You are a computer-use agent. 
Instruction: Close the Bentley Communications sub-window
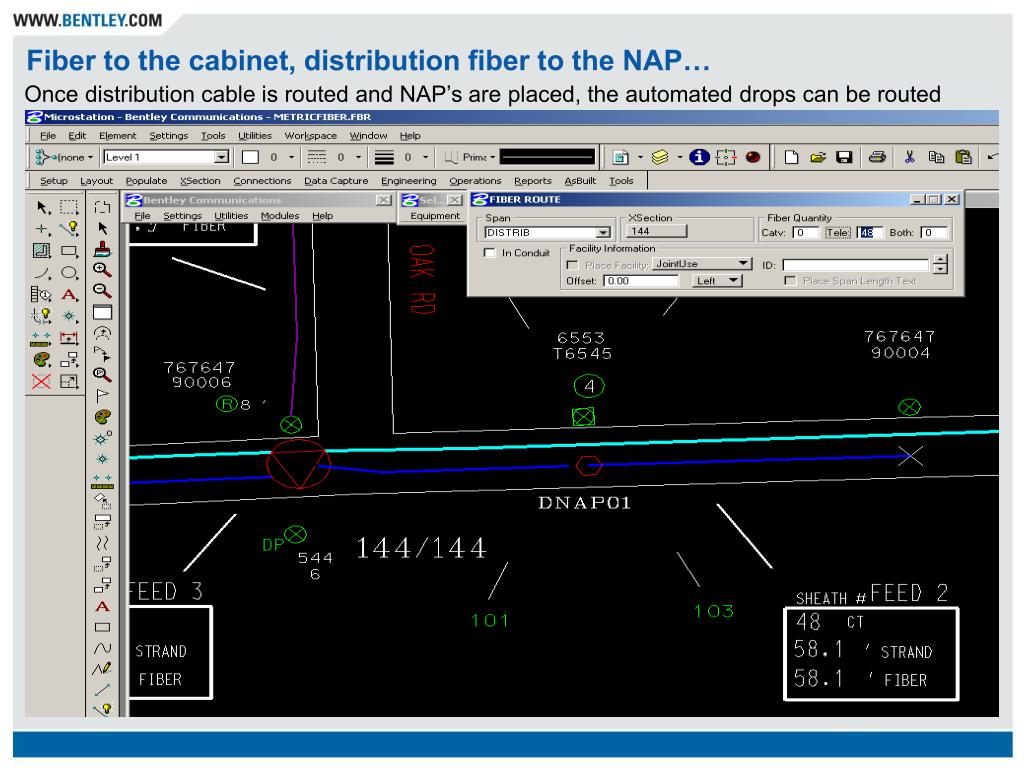[383, 200]
